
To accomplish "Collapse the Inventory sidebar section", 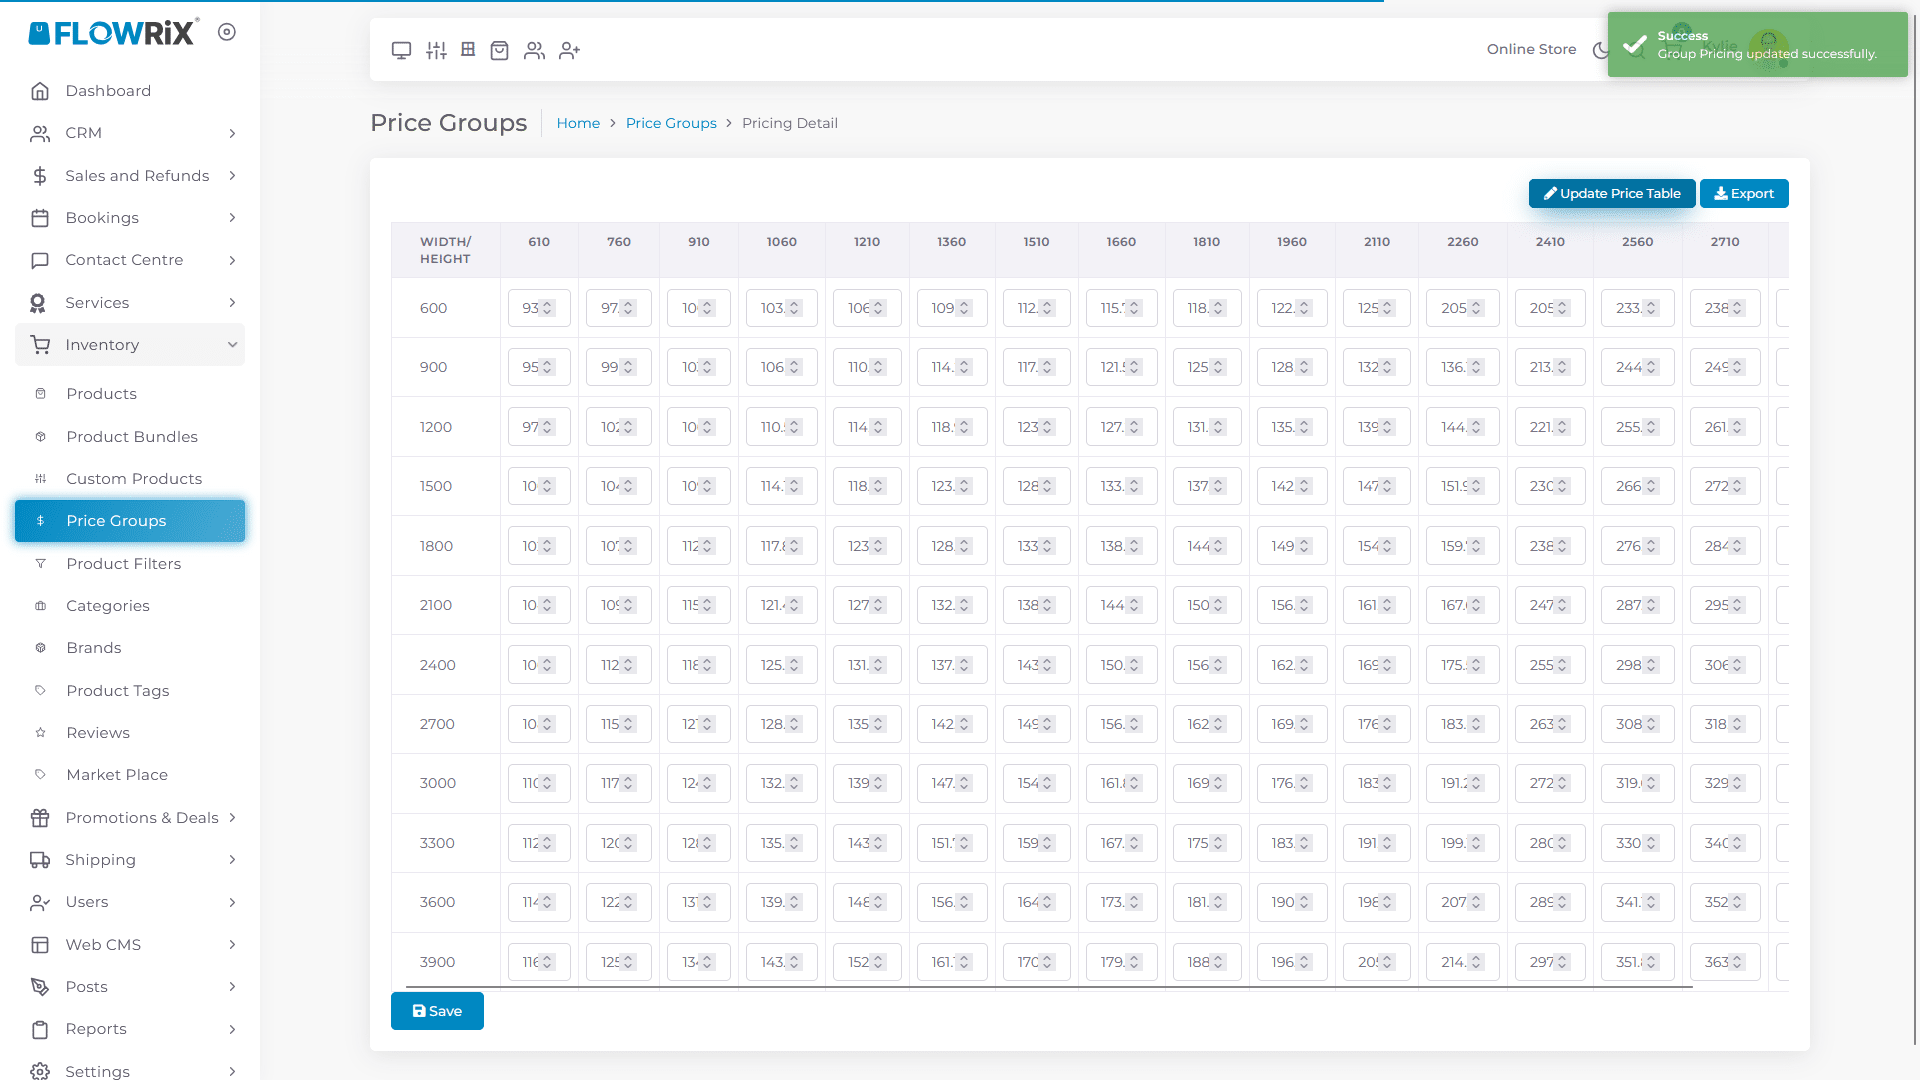I will coord(130,345).
